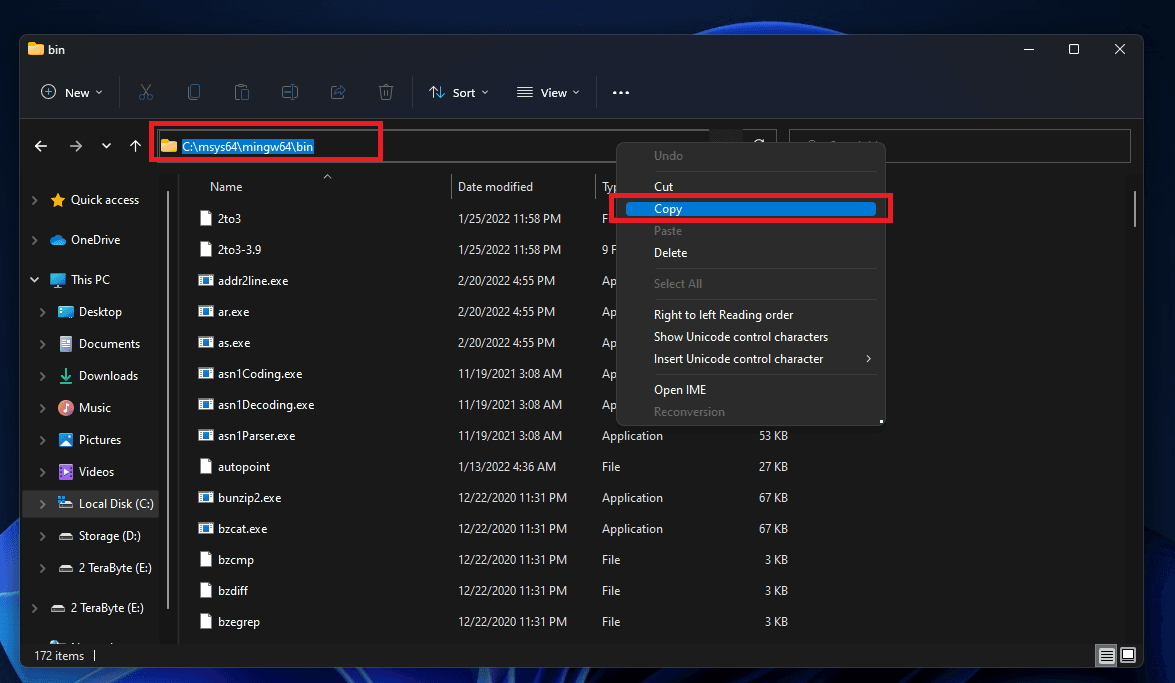Expand the Desktop tree node
1175x683 pixels.
click(x=43, y=312)
